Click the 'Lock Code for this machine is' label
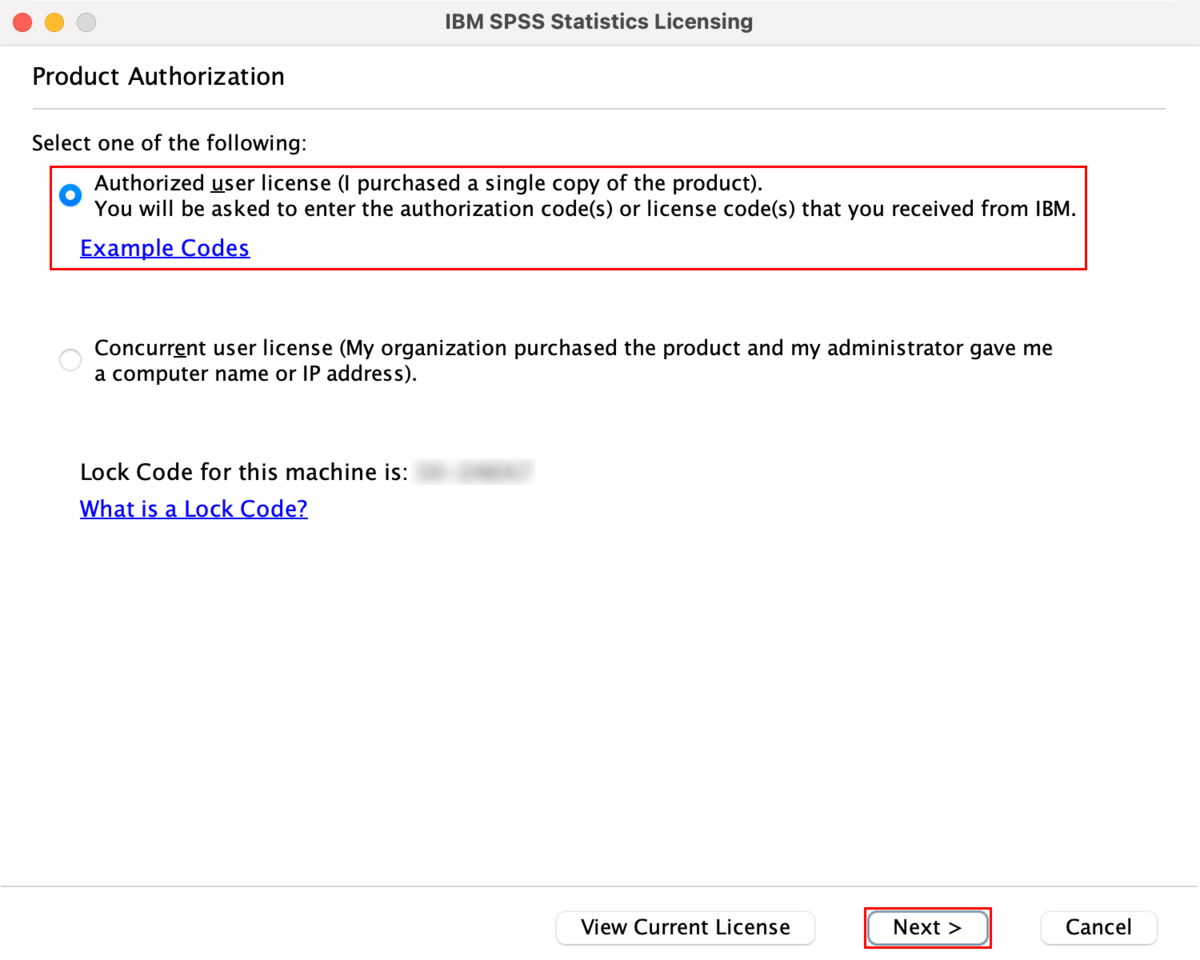1200x960 pixels. [244, 472]
